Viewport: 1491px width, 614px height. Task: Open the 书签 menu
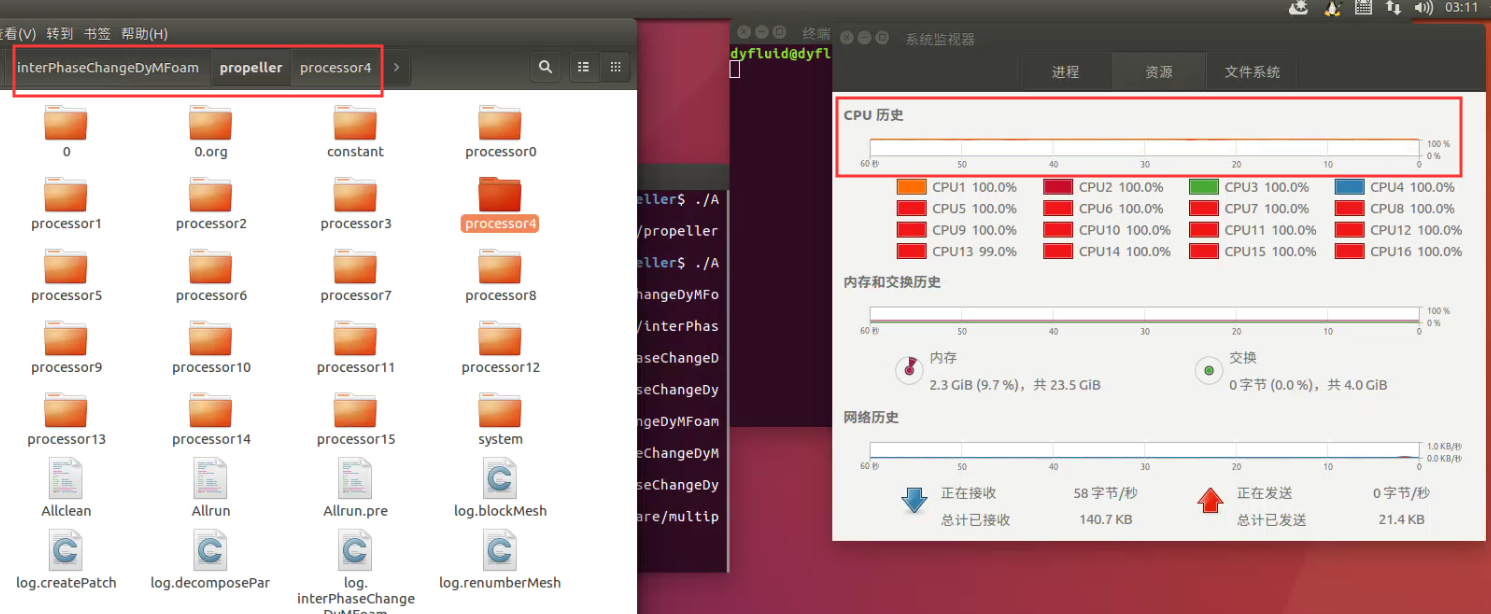click(x=97, y=33)
